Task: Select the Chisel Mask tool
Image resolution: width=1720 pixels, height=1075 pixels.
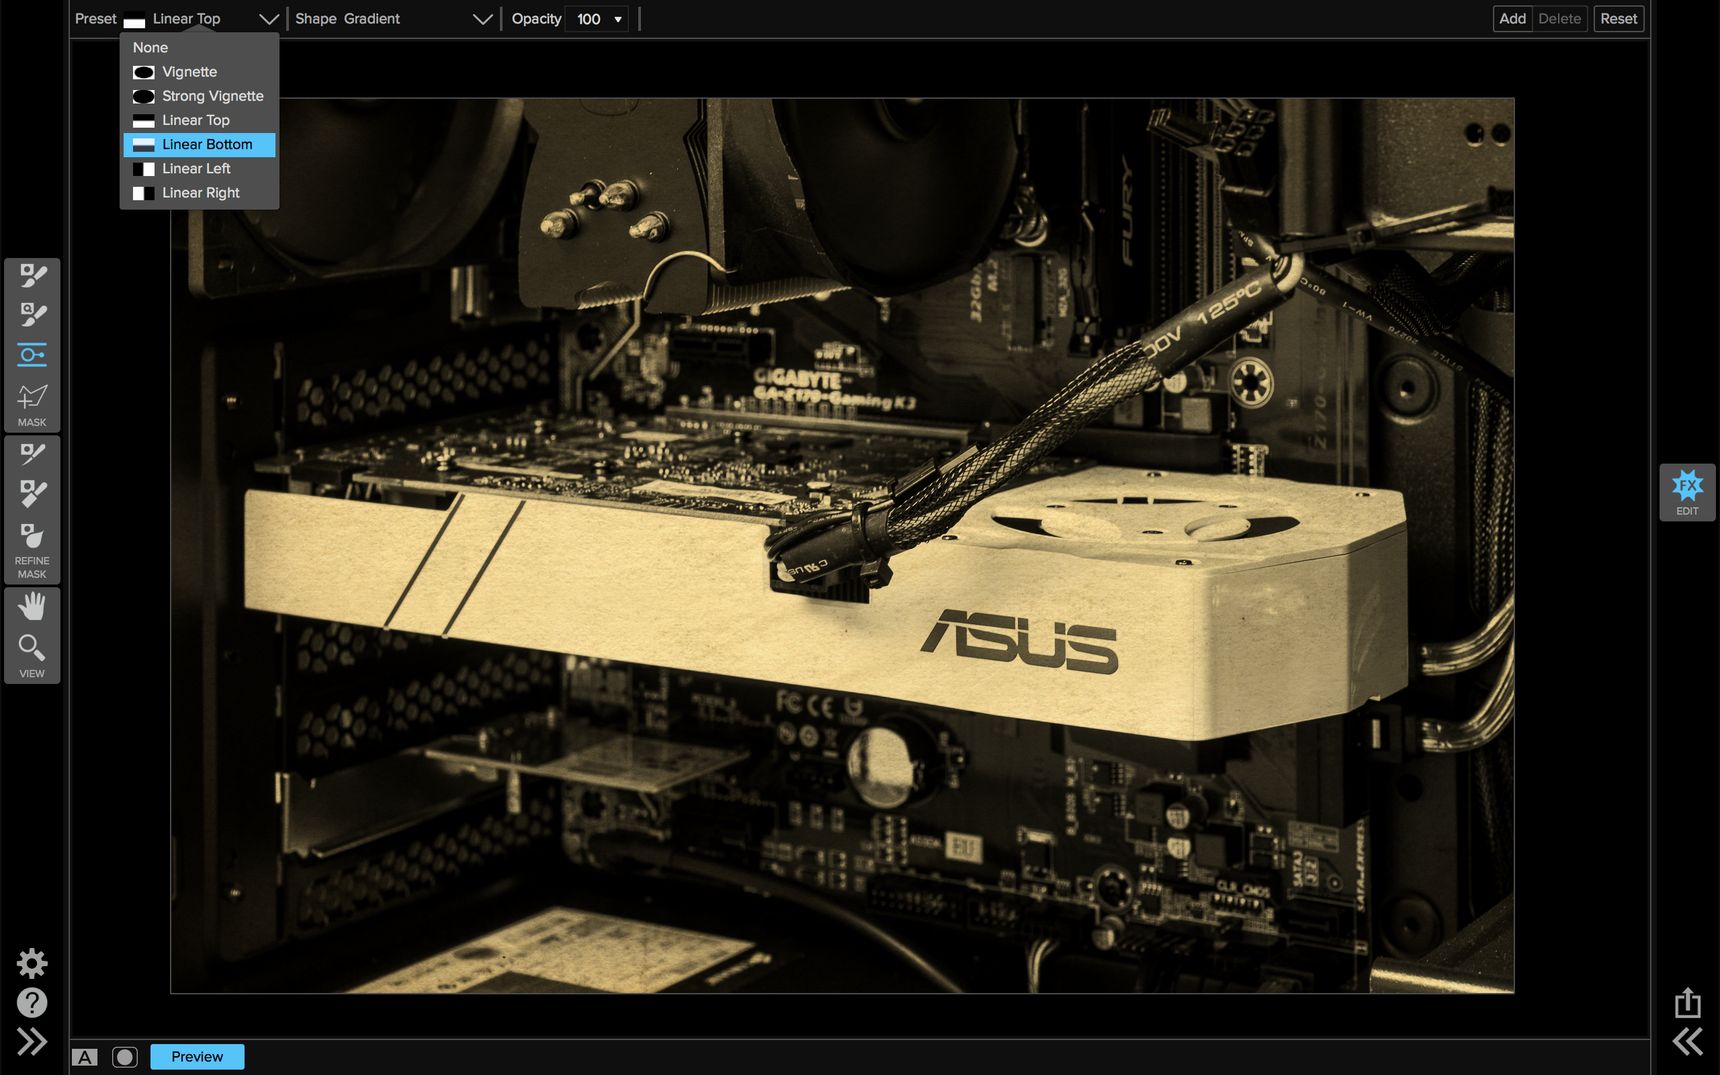Action: [32, 494]
